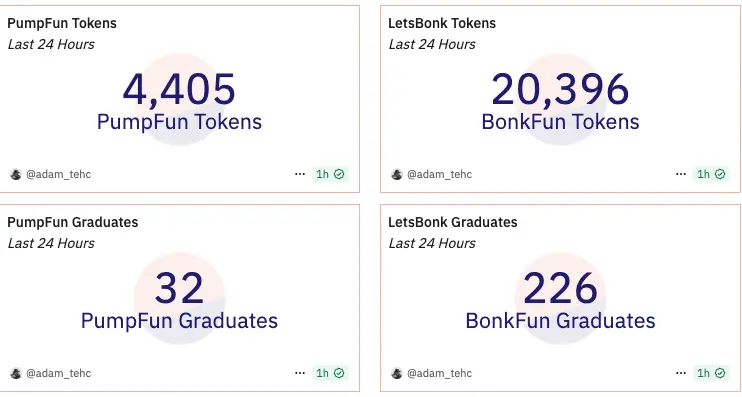742x397 pixels.
Task: Open the PumpFun Tokens card title
Action: 62,23
